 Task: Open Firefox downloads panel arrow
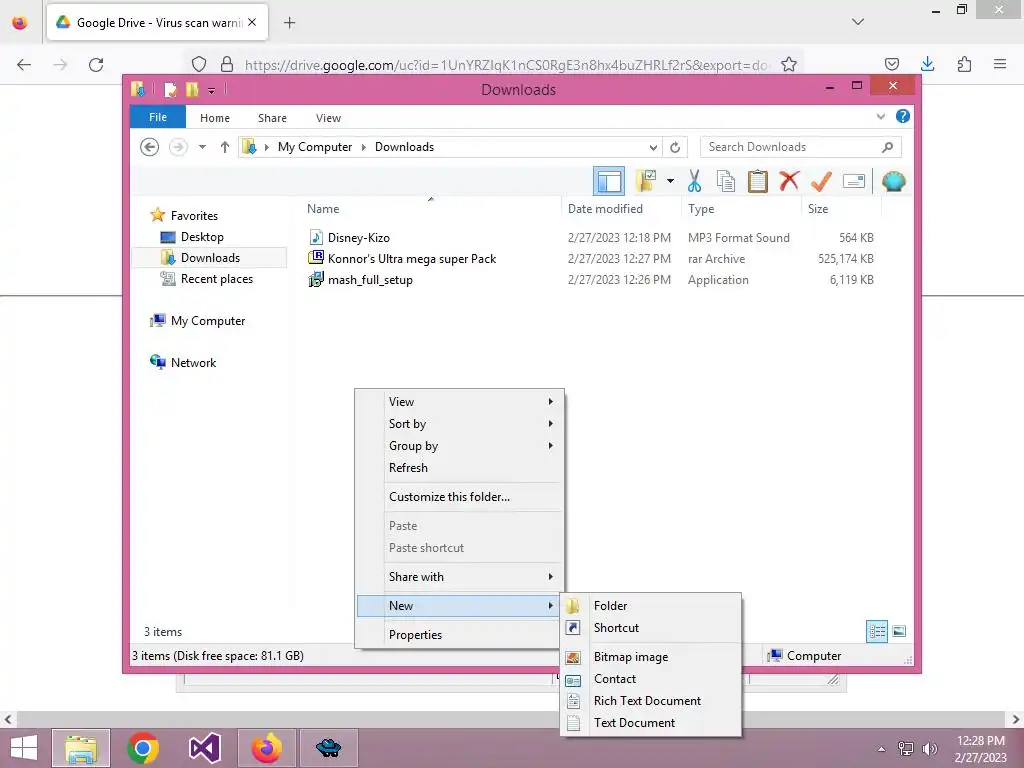pyautogui.click(x=927, y=64)
